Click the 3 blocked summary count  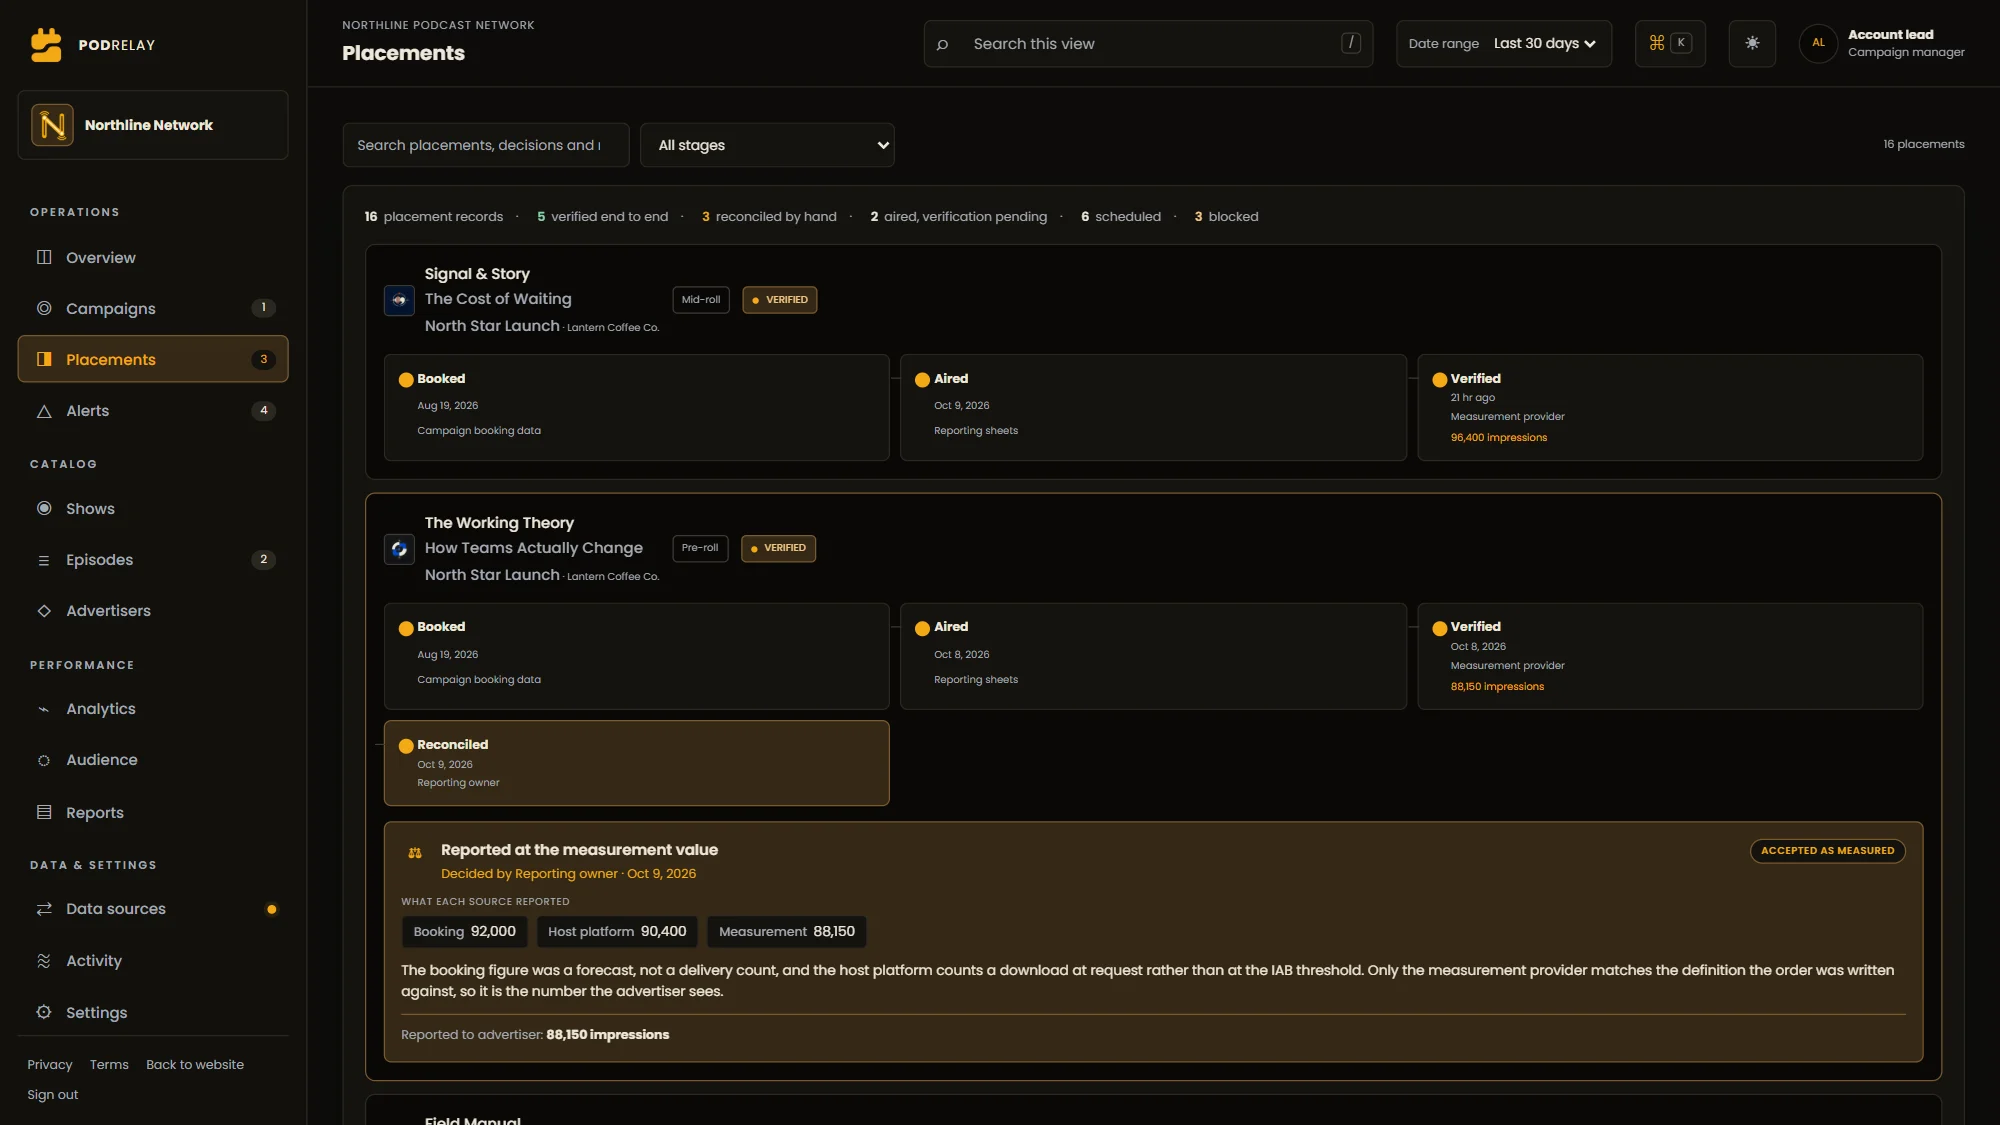click(x=1226, y=217)
